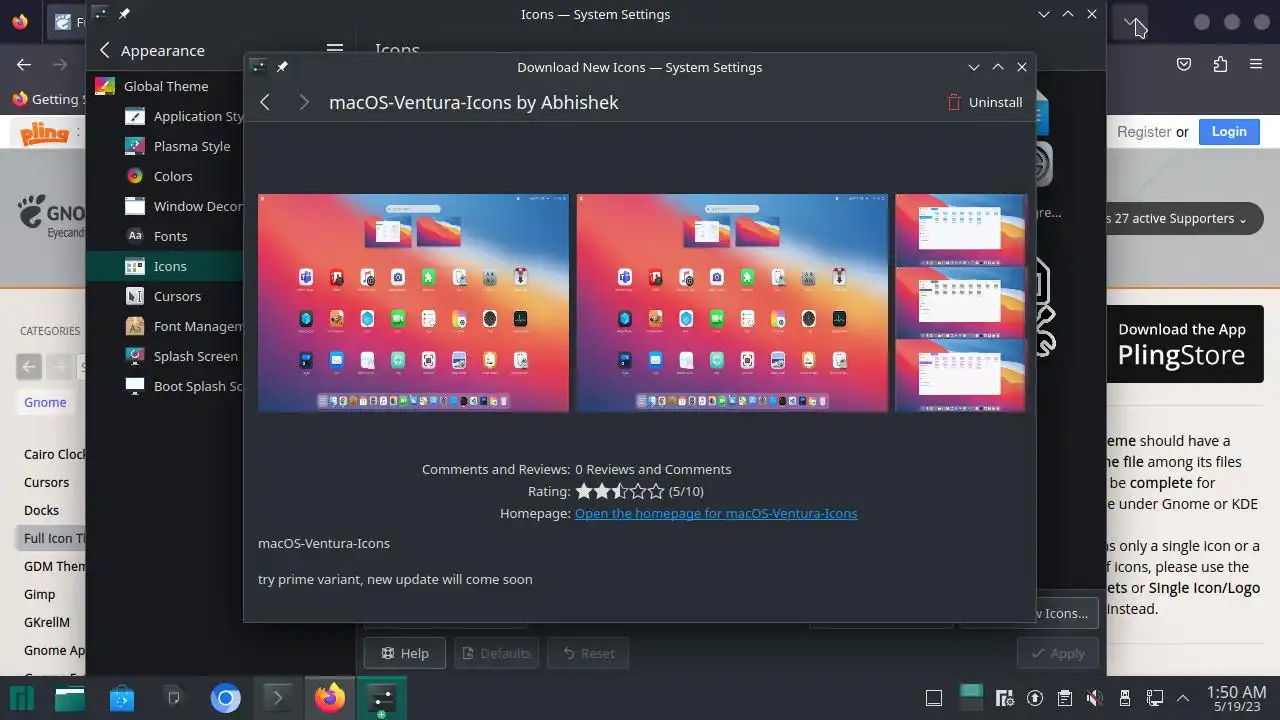Open the first icon theme preview screenshot
This screenshot has width=1280, height=720.
click(x=413, y=303)
